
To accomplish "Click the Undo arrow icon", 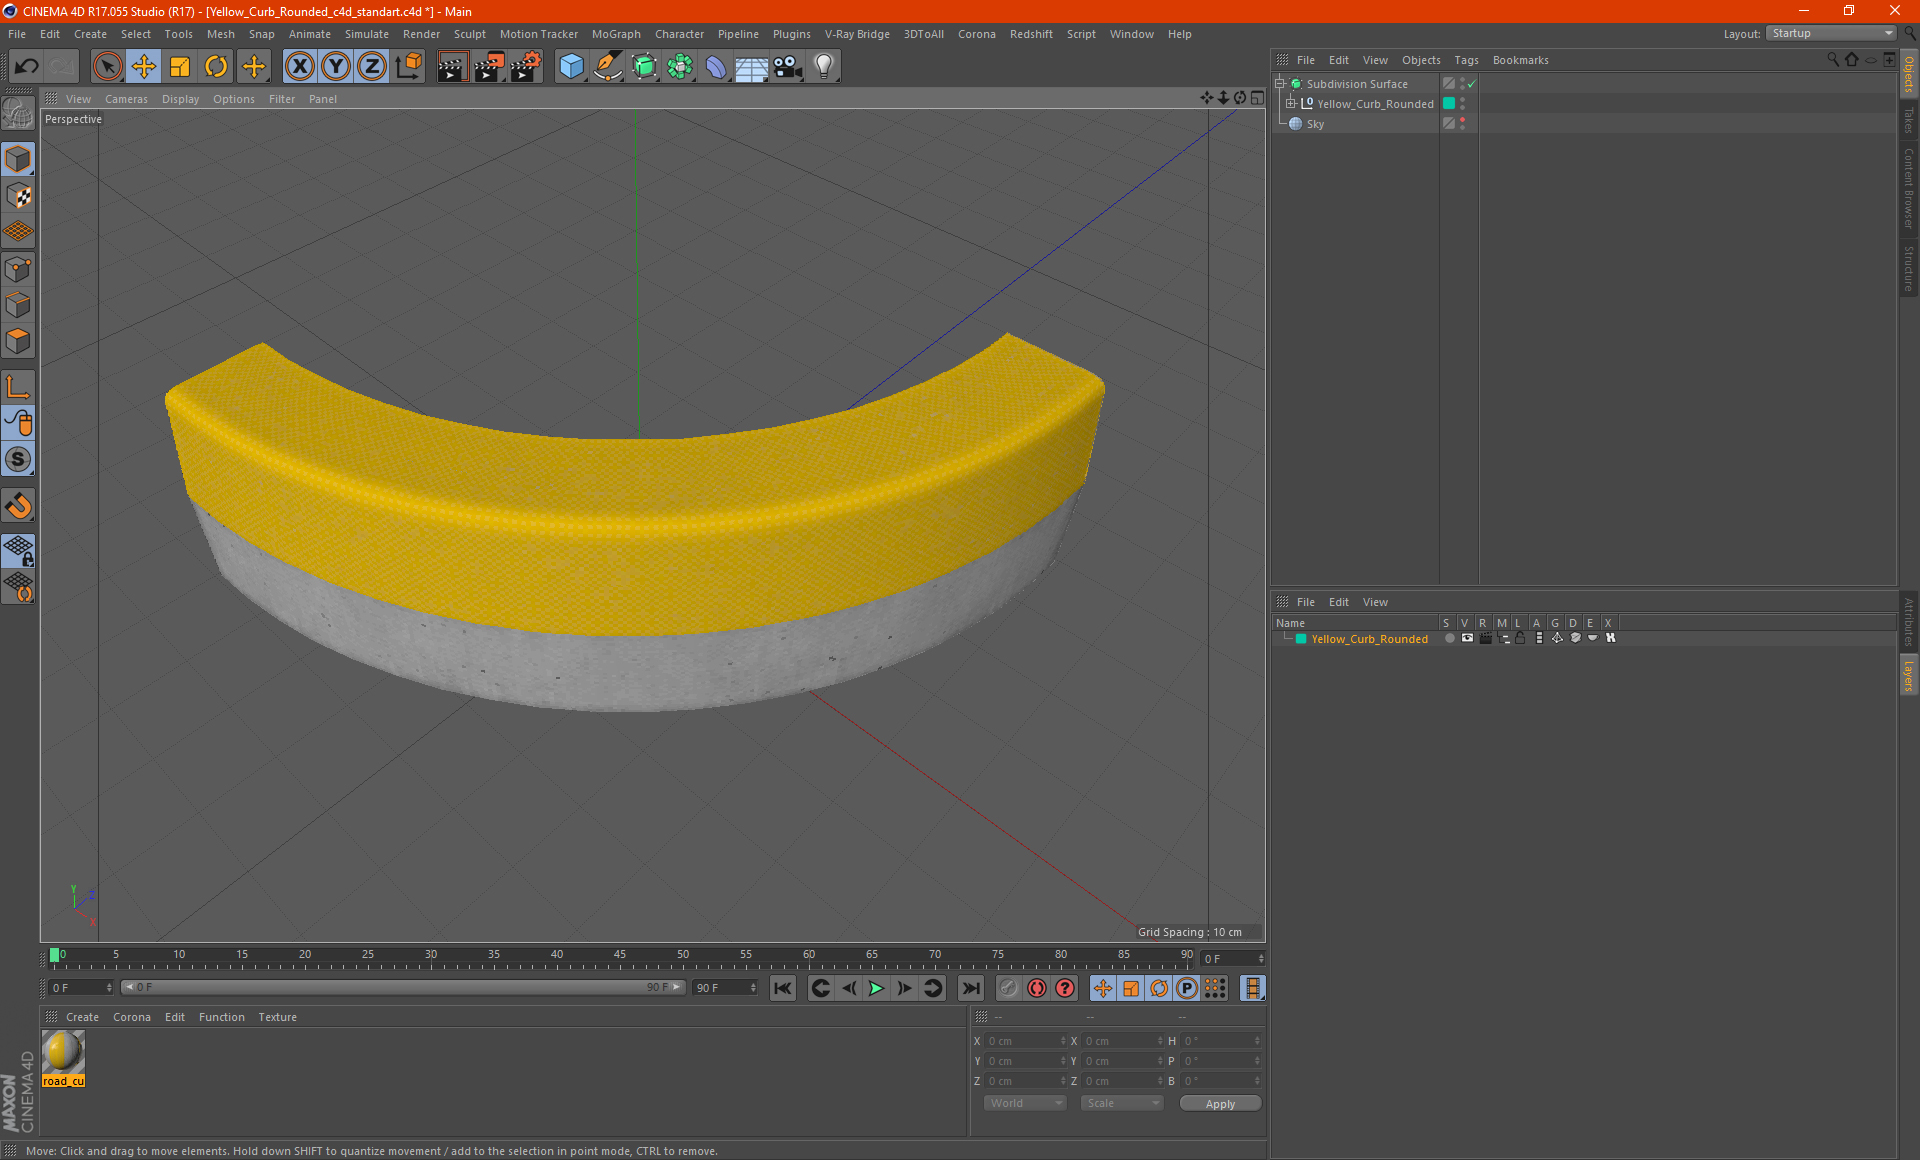I will tap(27, 67).
